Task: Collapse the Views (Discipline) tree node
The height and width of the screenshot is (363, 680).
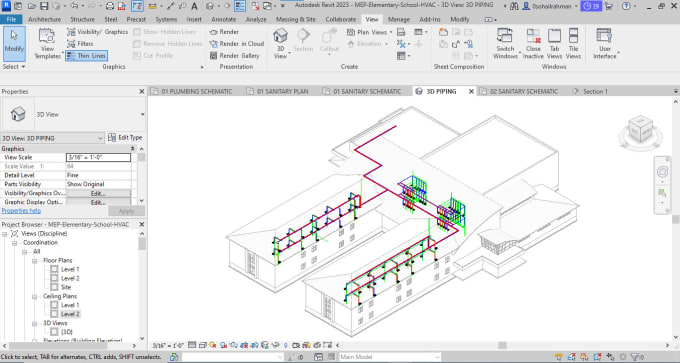Action: coord(5,234)
